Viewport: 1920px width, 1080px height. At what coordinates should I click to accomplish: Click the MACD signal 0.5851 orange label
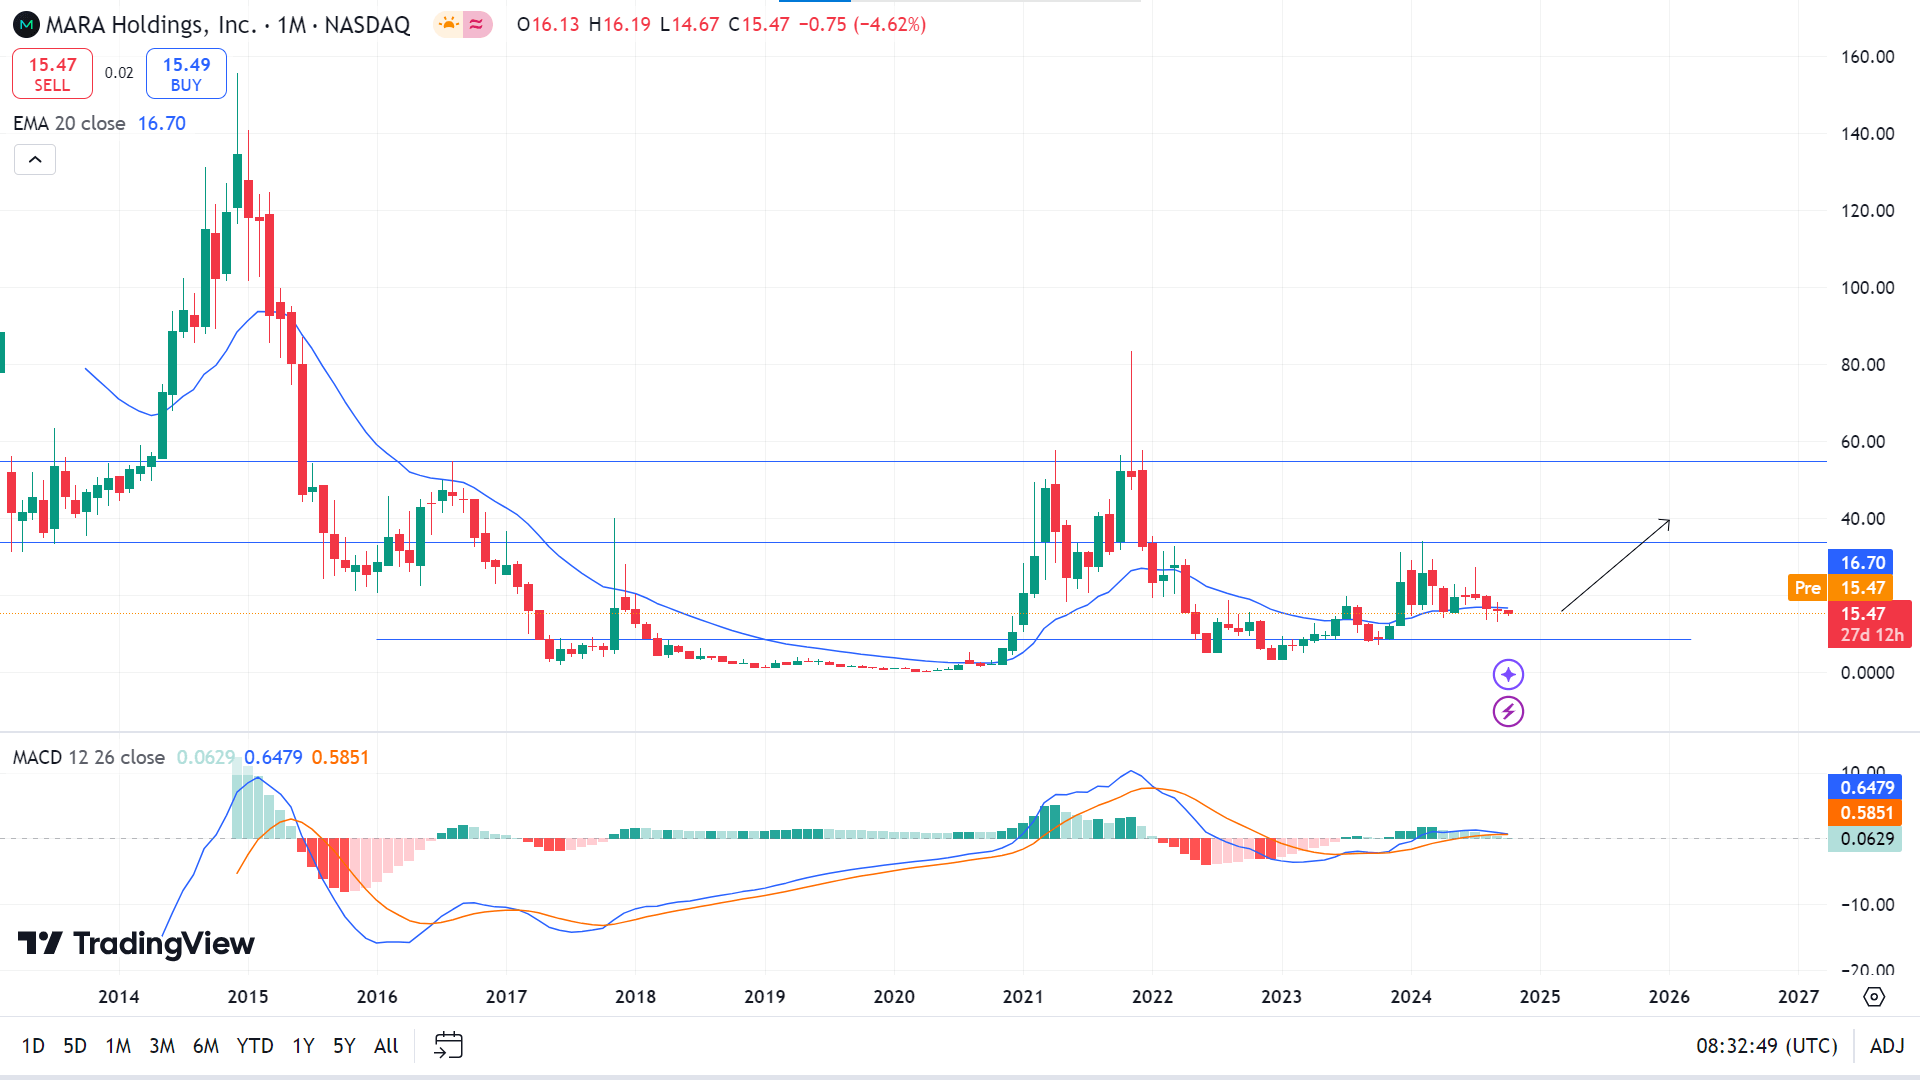pyautogui.click(x=1865, y=813)
